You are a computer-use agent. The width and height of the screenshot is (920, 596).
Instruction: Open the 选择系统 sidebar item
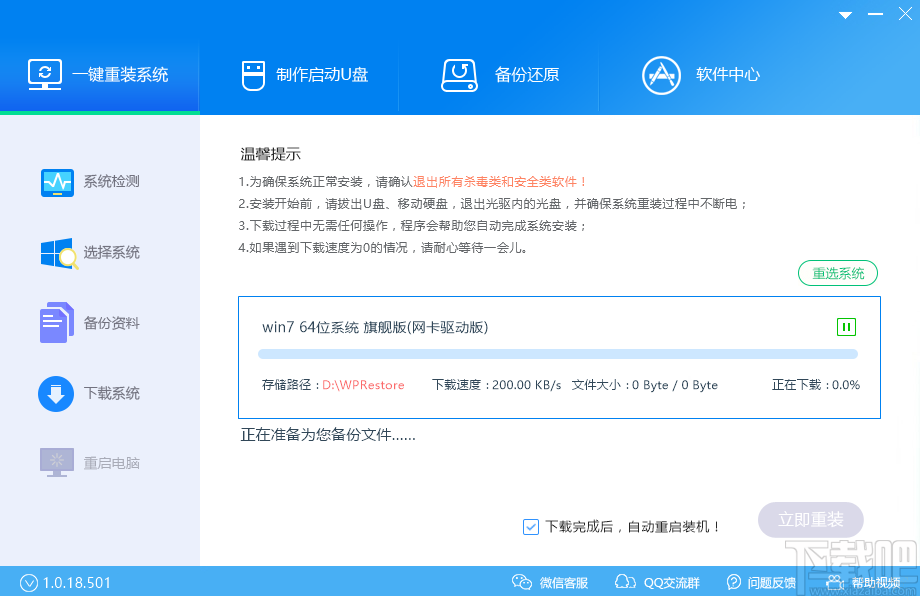point(57,252)
